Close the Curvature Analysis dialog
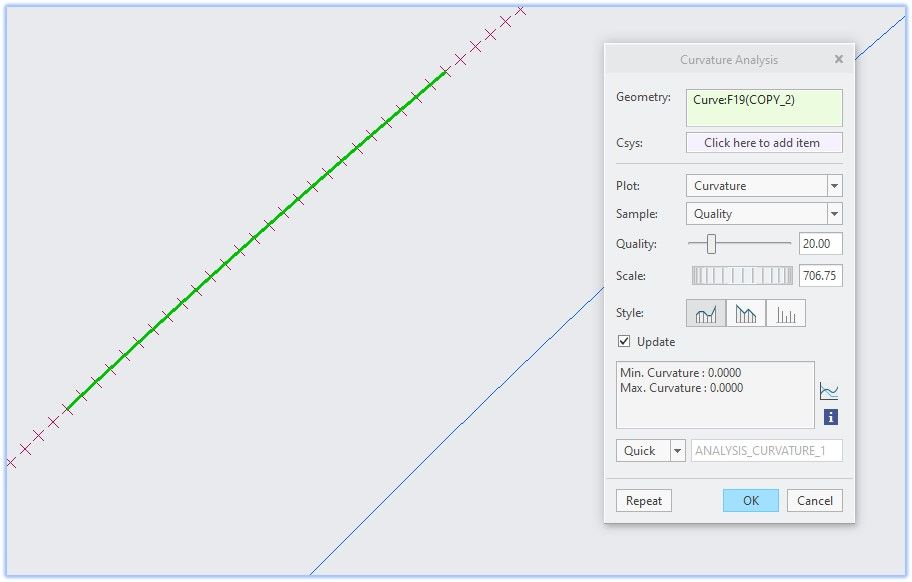This screenshot has height=582, width=912. click(838, 59)
